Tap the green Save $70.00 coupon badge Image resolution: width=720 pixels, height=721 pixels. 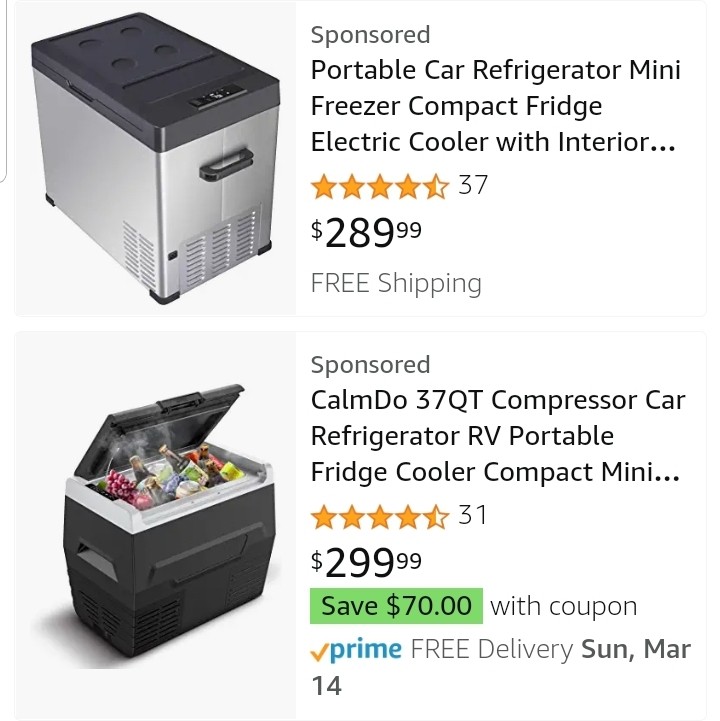[x=396, y=606]
